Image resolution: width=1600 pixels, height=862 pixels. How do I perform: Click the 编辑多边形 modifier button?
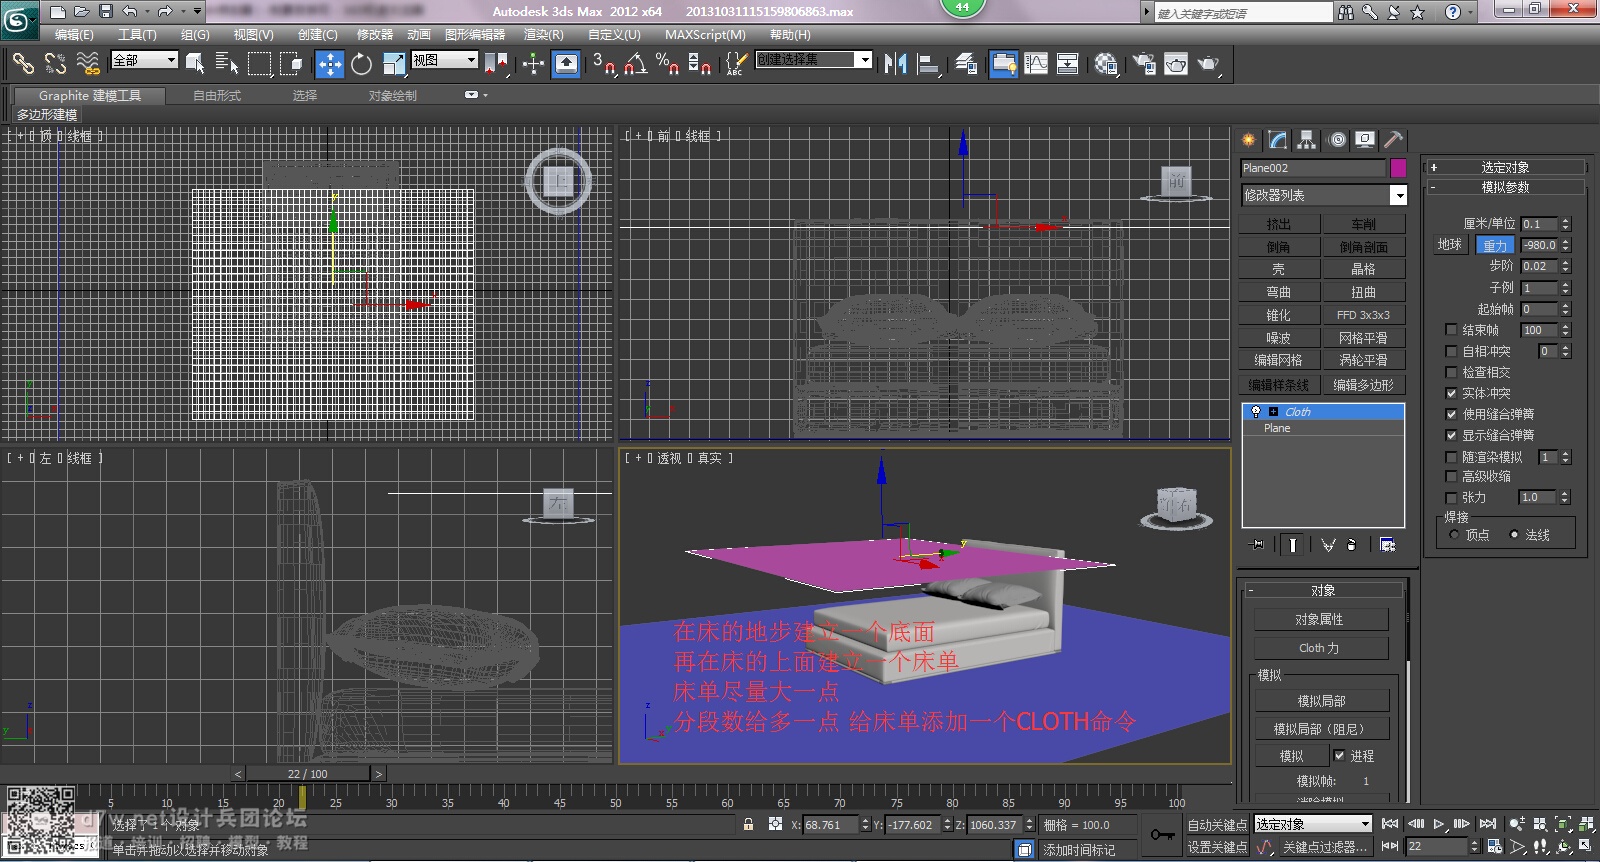(1363, 385)
